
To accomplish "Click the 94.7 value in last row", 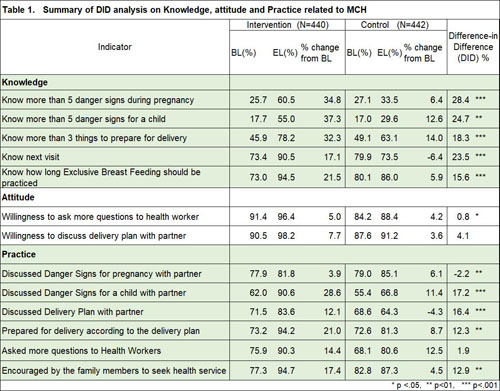I will tap(286, 371).
